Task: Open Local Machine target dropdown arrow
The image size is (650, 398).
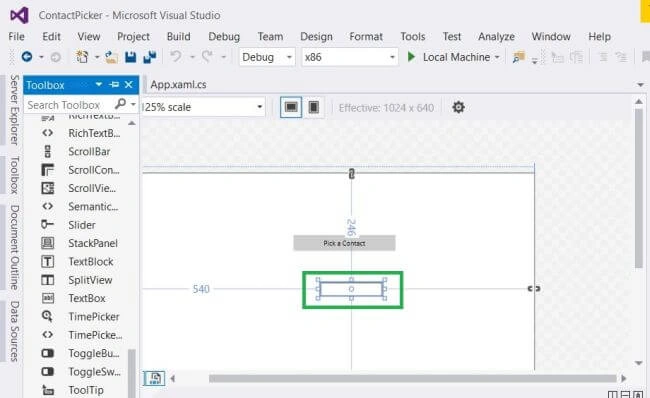Action: (497, 57)
